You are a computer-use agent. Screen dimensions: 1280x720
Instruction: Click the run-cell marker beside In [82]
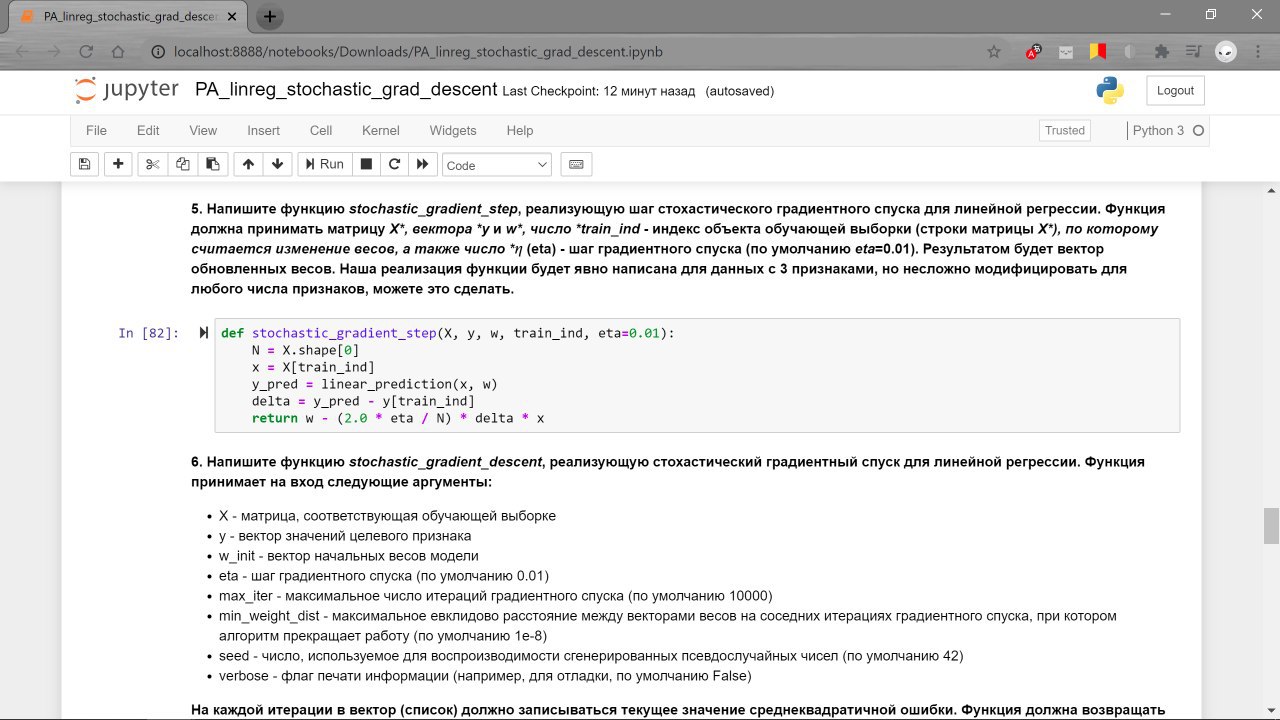point(204,333)
